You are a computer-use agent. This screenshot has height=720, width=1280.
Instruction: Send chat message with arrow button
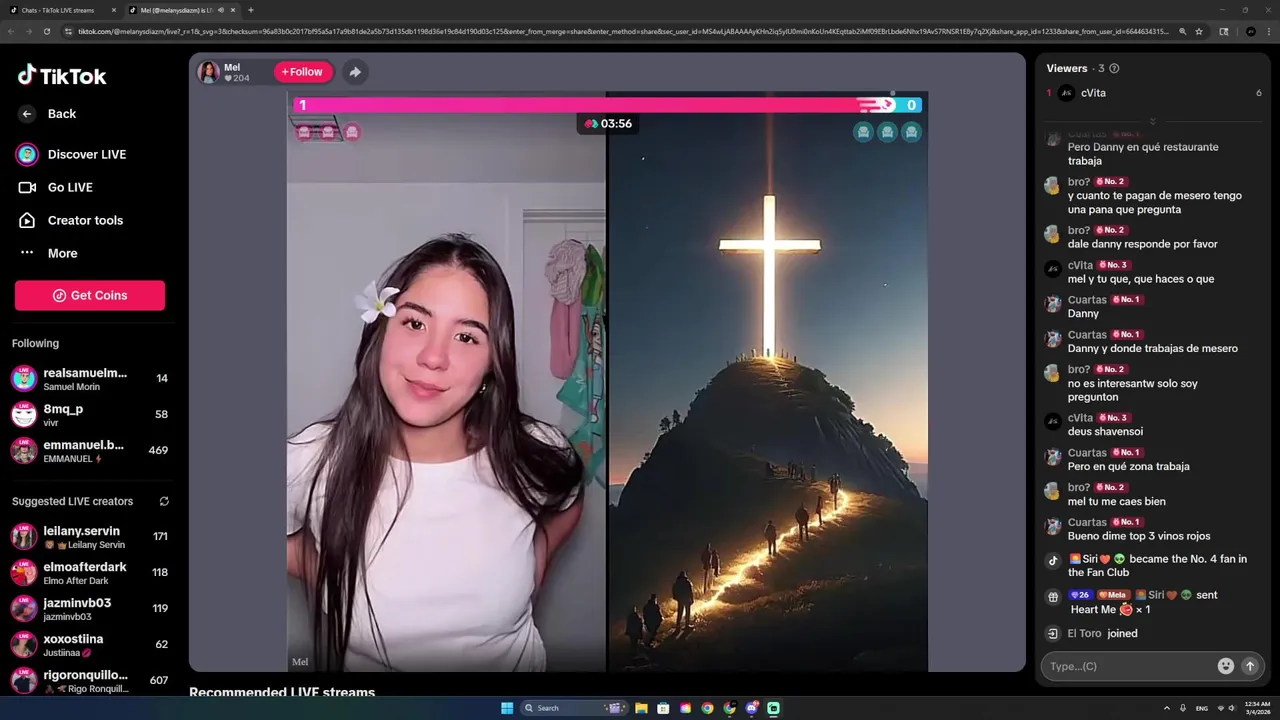(1249, 666)
